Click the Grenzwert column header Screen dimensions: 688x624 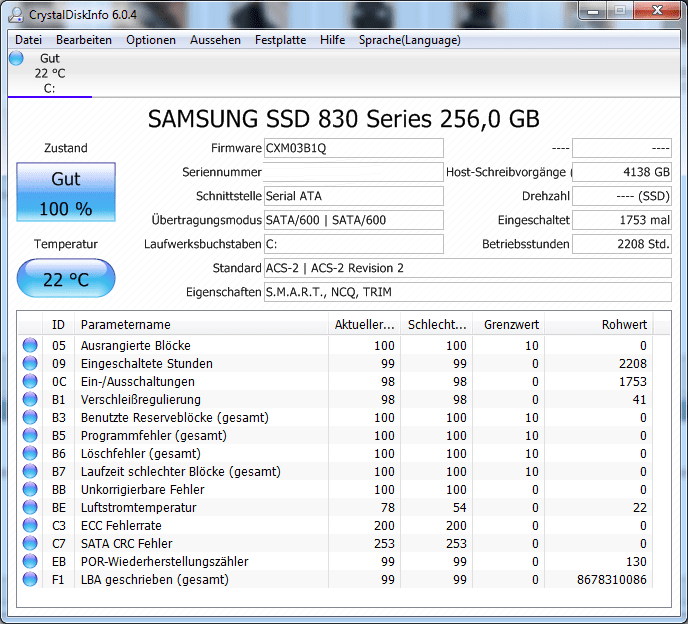509,325
